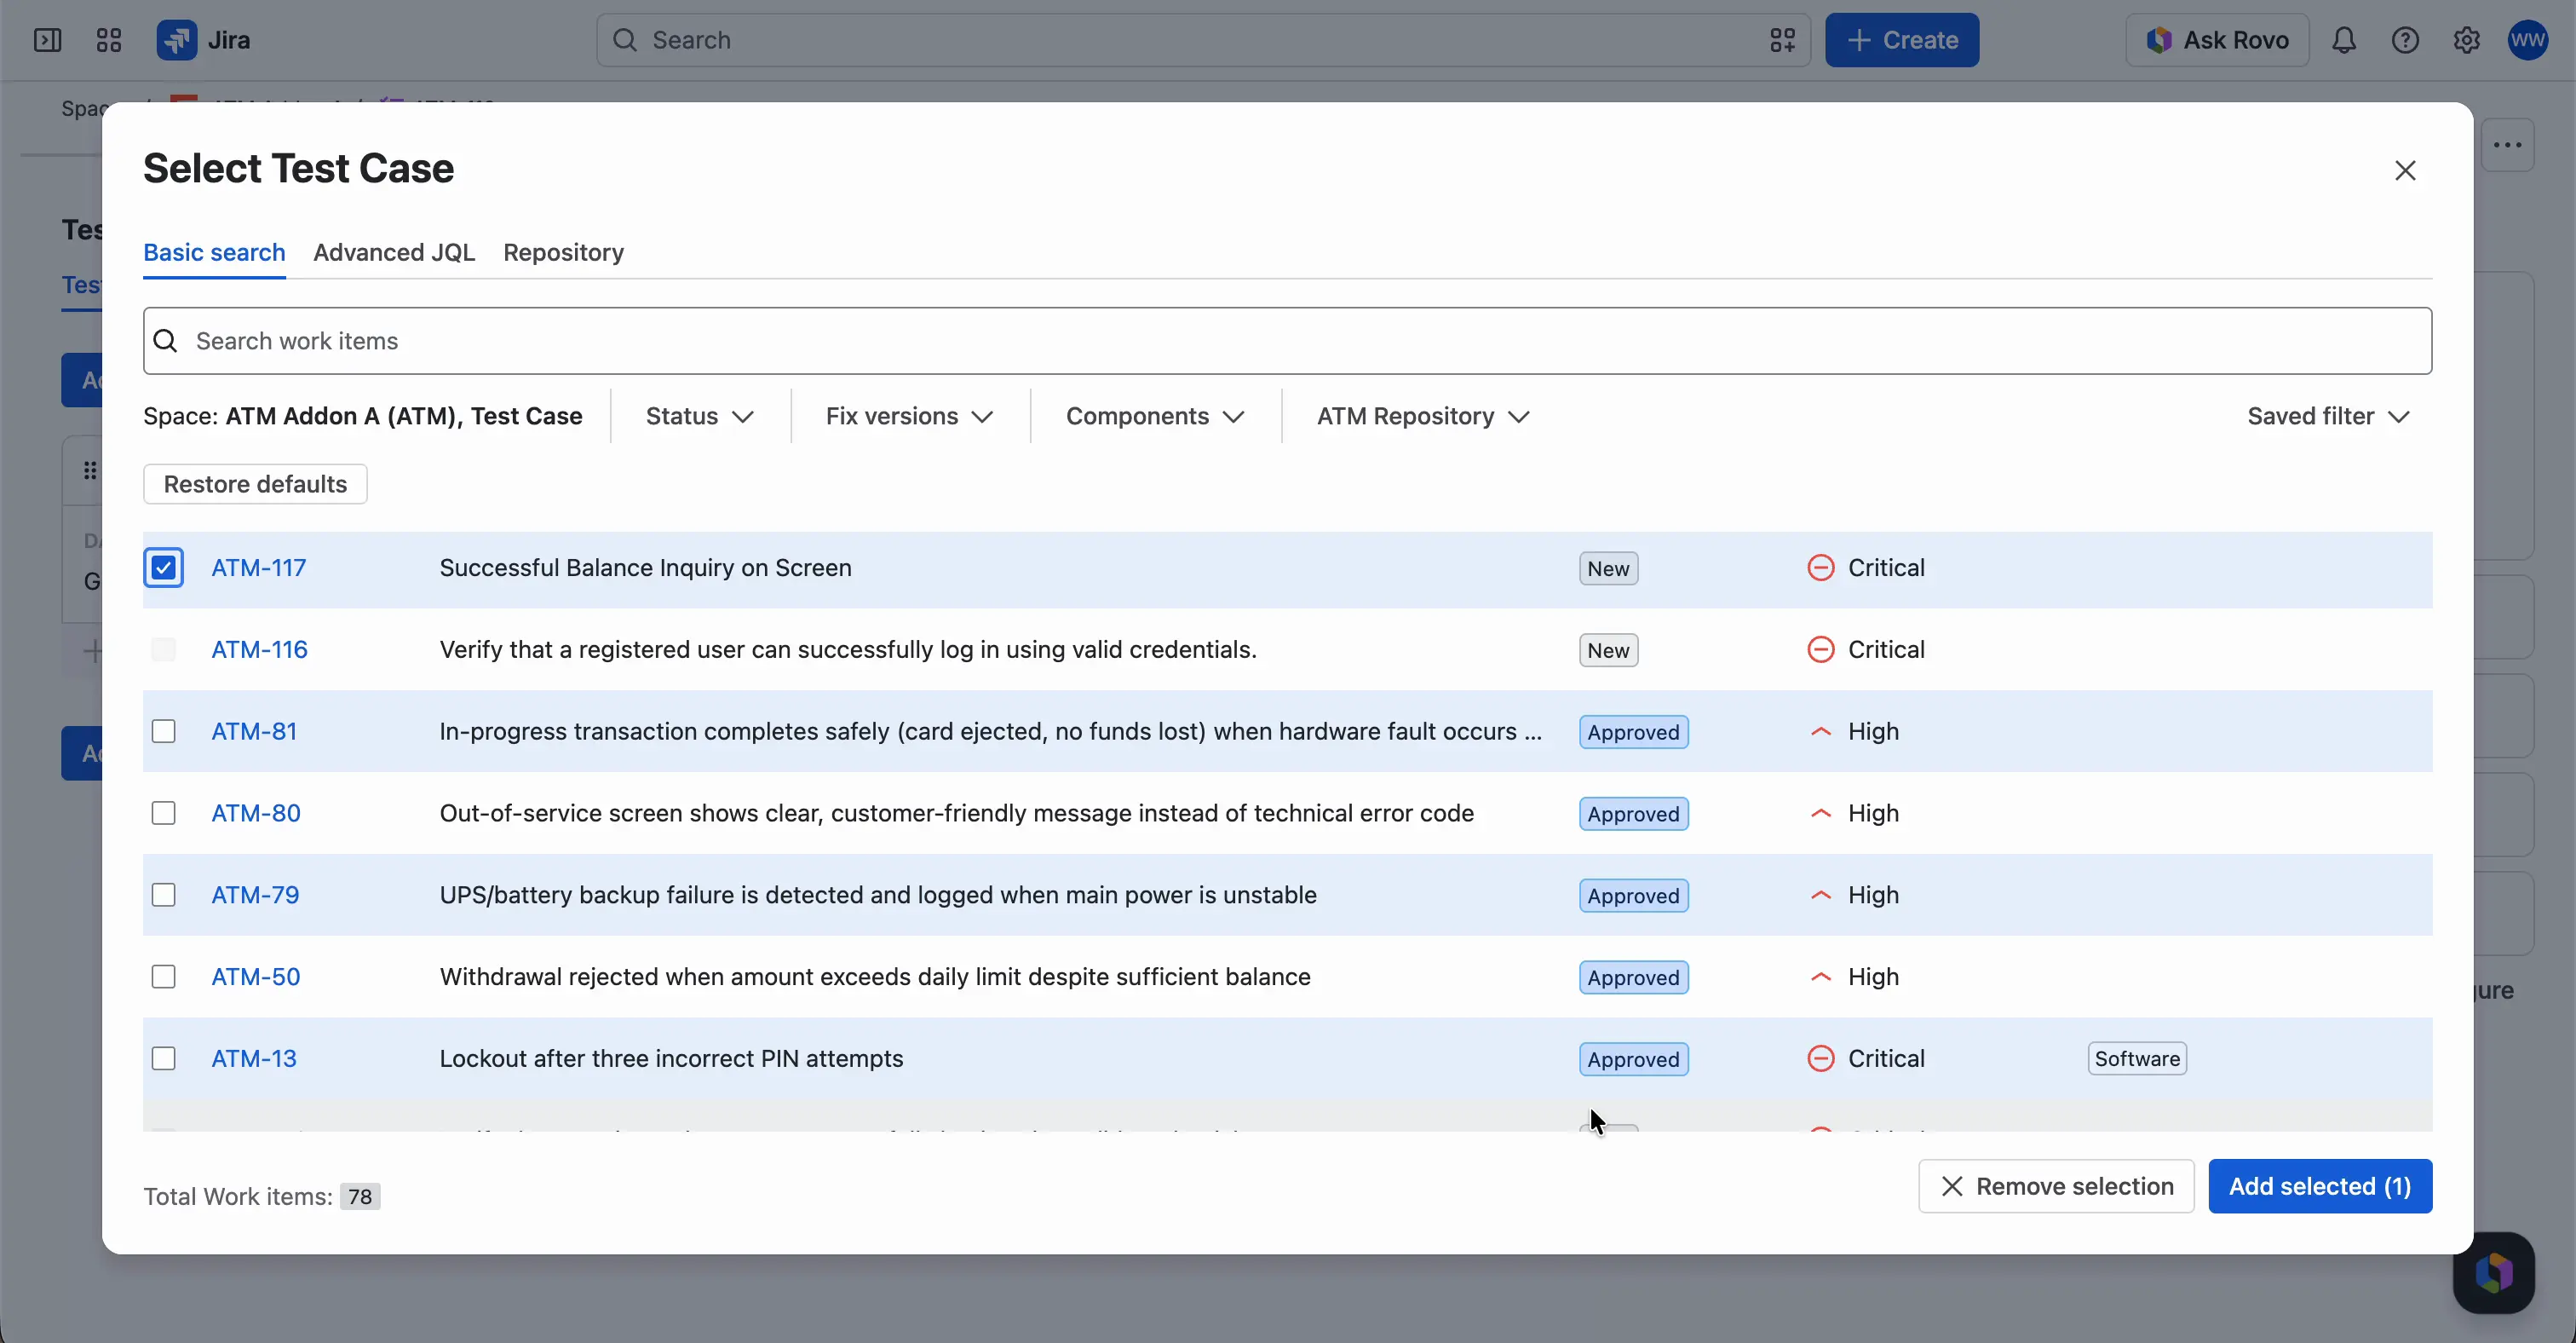Click the Remove selection button
This screenshot has width=2576, height=1343.
click(2056, 1187)
